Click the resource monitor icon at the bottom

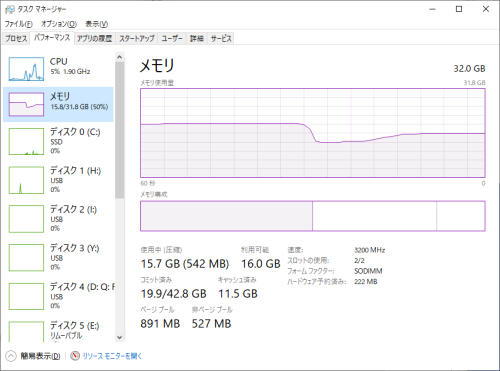(75, 356)
